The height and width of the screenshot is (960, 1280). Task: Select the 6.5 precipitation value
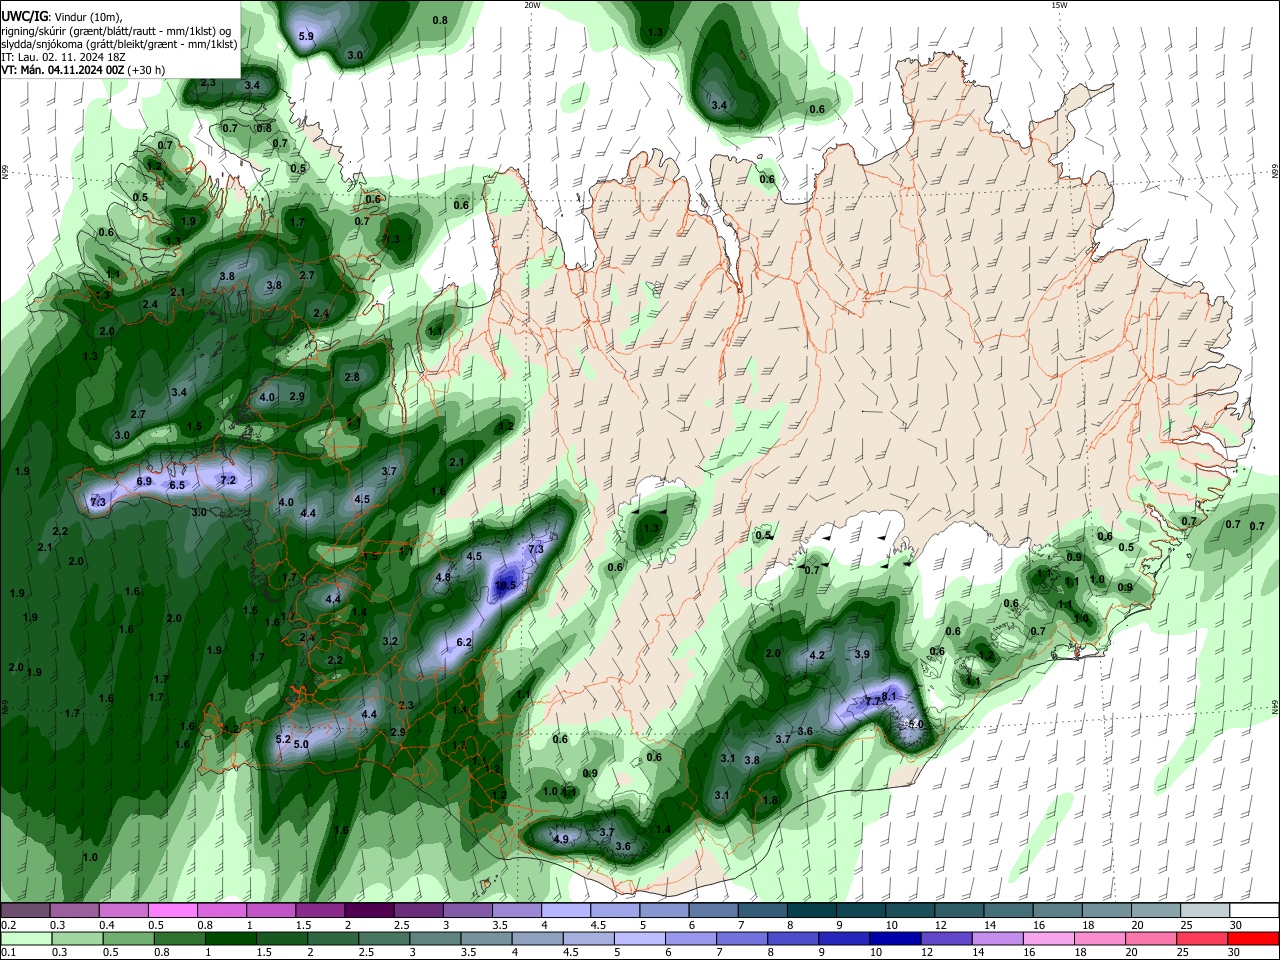pos(177,485)
